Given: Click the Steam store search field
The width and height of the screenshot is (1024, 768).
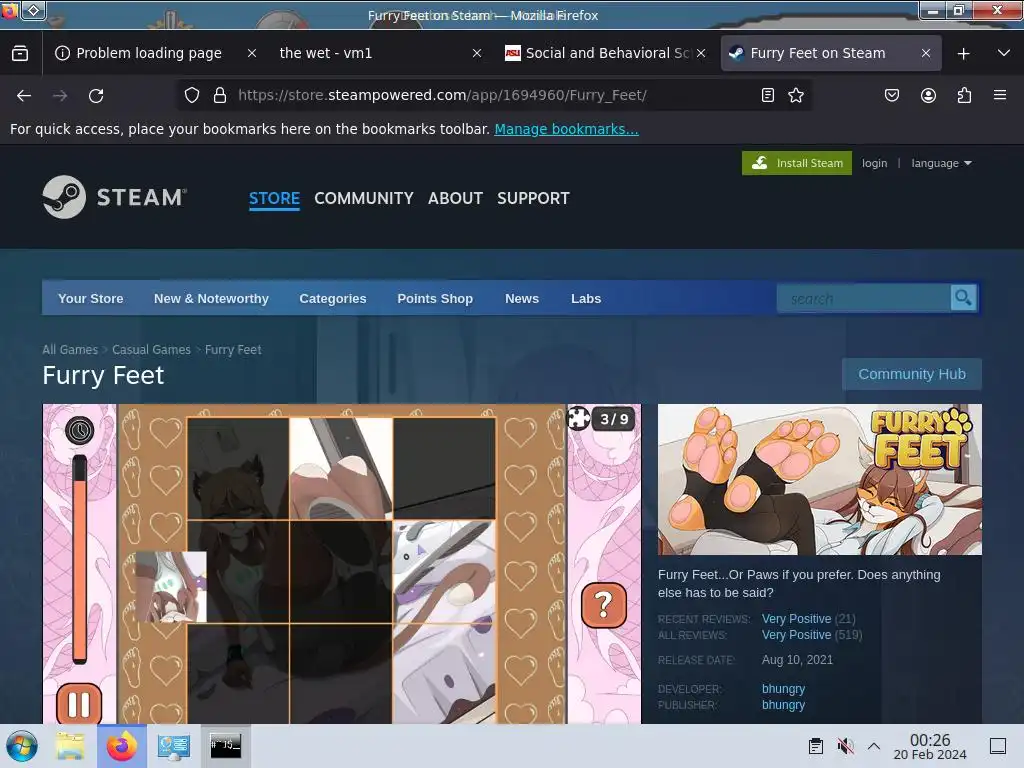Looking at the screenshot, I should 863,298.
